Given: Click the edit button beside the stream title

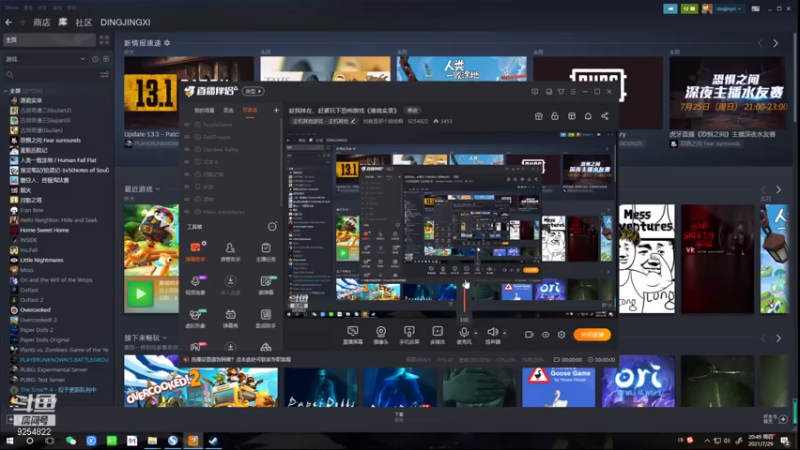Looking at the screenshot, I should pos(412,110).
